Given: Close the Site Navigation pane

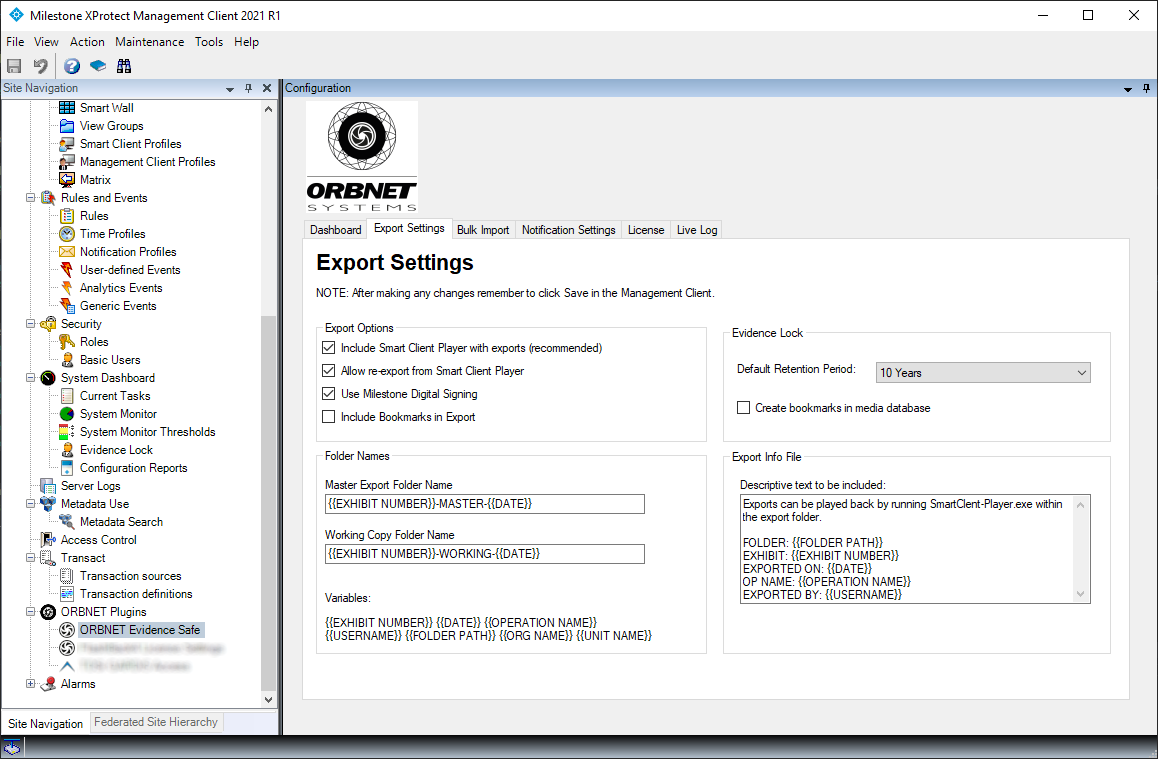Looking at the screenshot, I should click(x=267, y=88).
